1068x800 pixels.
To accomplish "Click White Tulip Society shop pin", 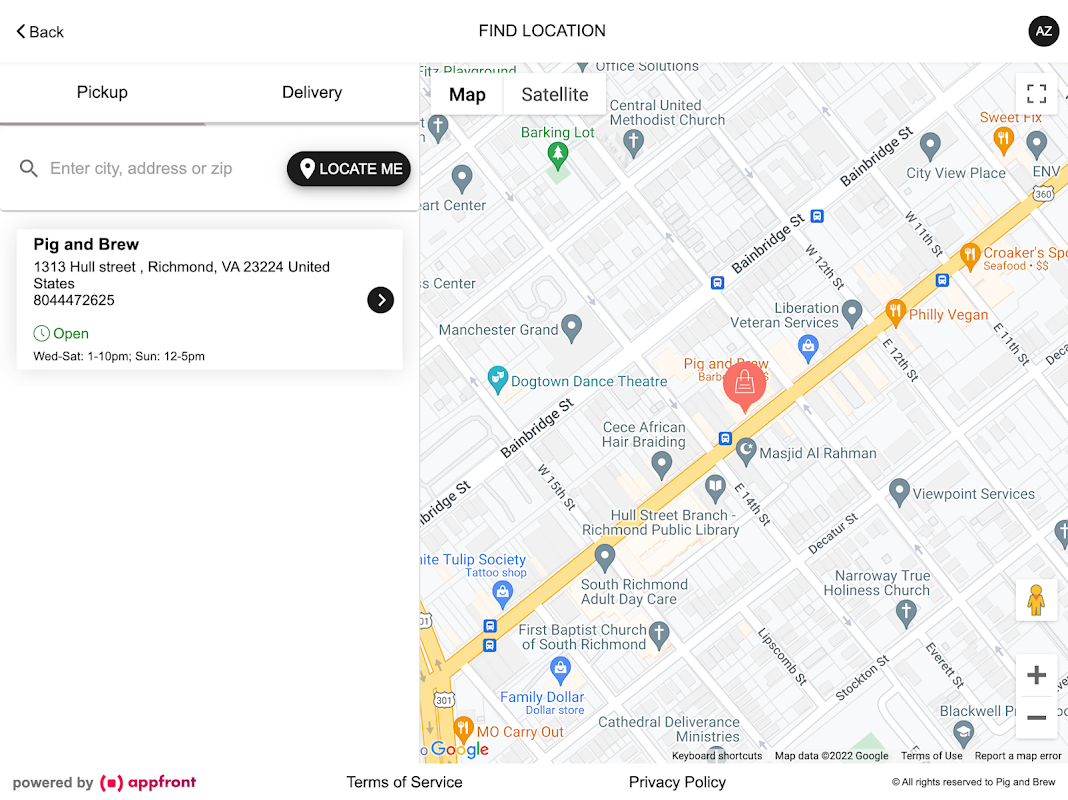I will click(x=503, y=595).
